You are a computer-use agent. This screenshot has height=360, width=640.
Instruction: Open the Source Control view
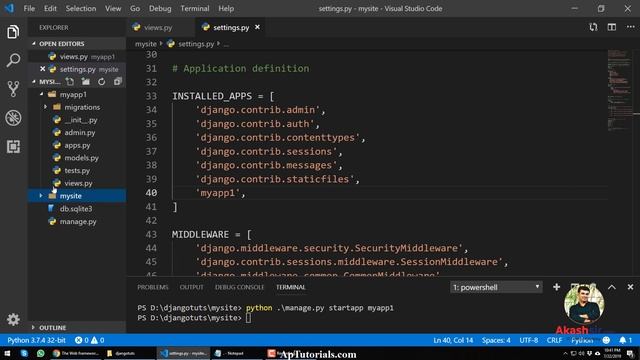coord(13,89)
